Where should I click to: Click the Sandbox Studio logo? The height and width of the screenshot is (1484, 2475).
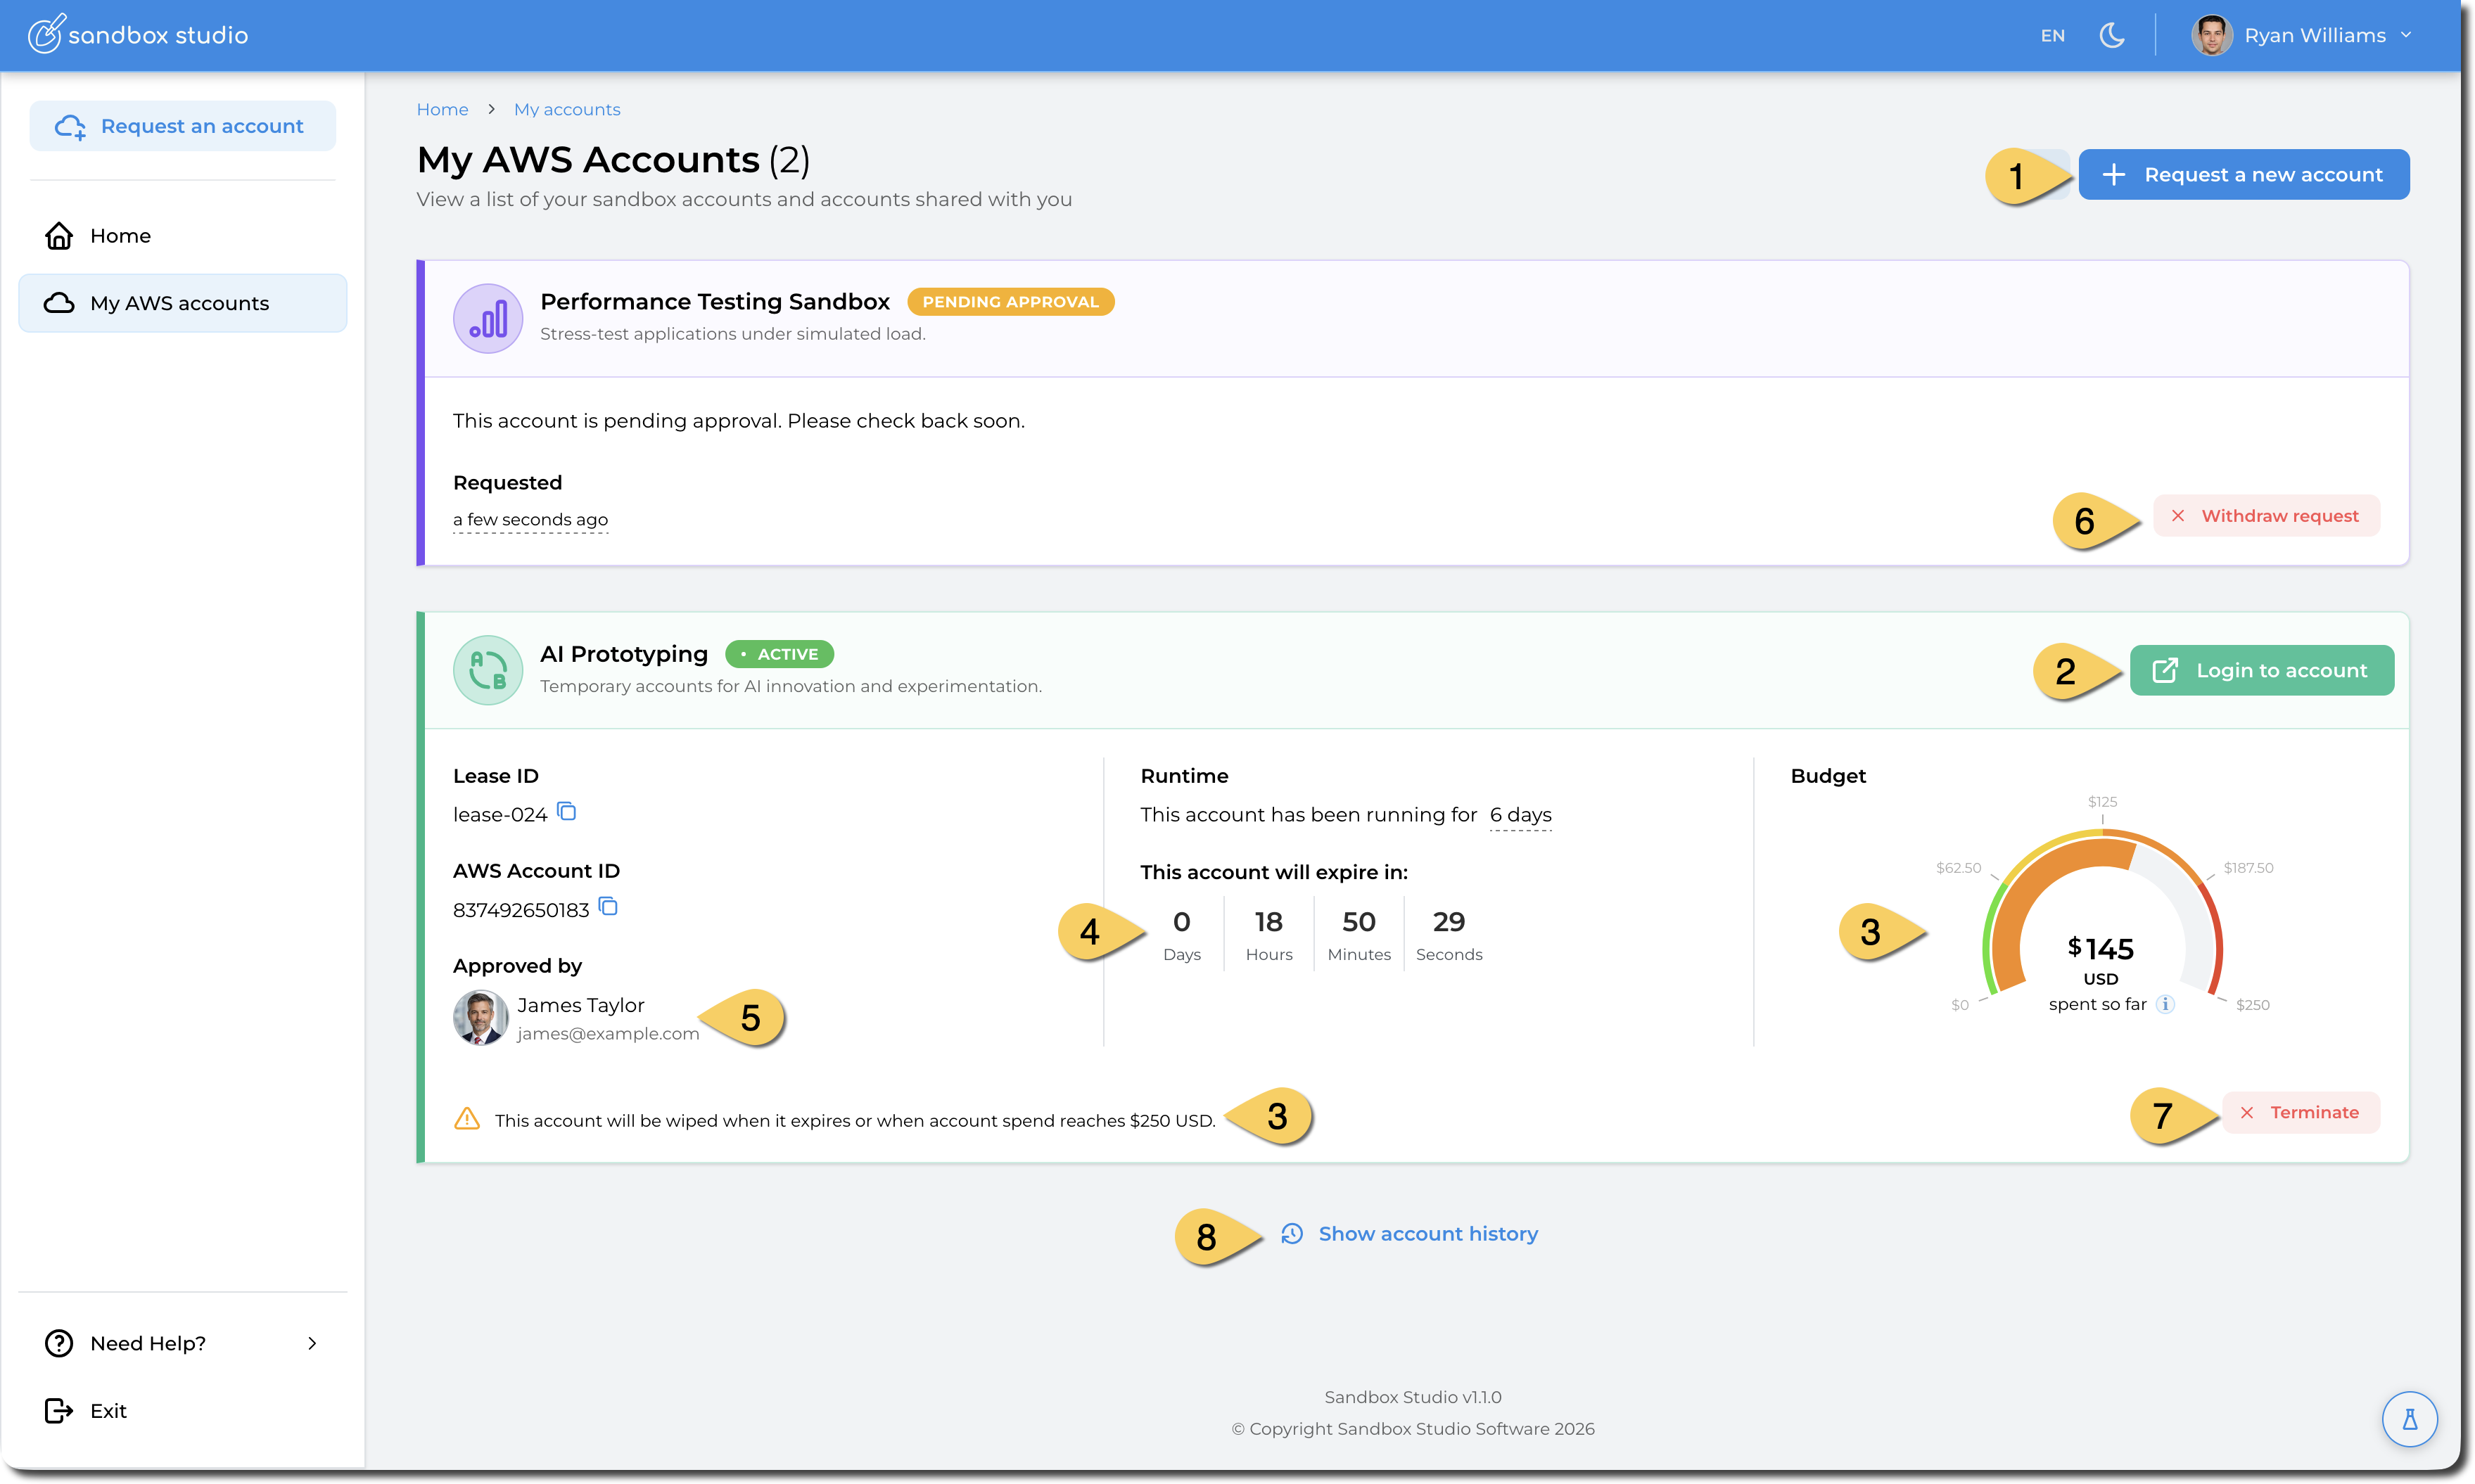pyautogui.click(x=138, y=35)
